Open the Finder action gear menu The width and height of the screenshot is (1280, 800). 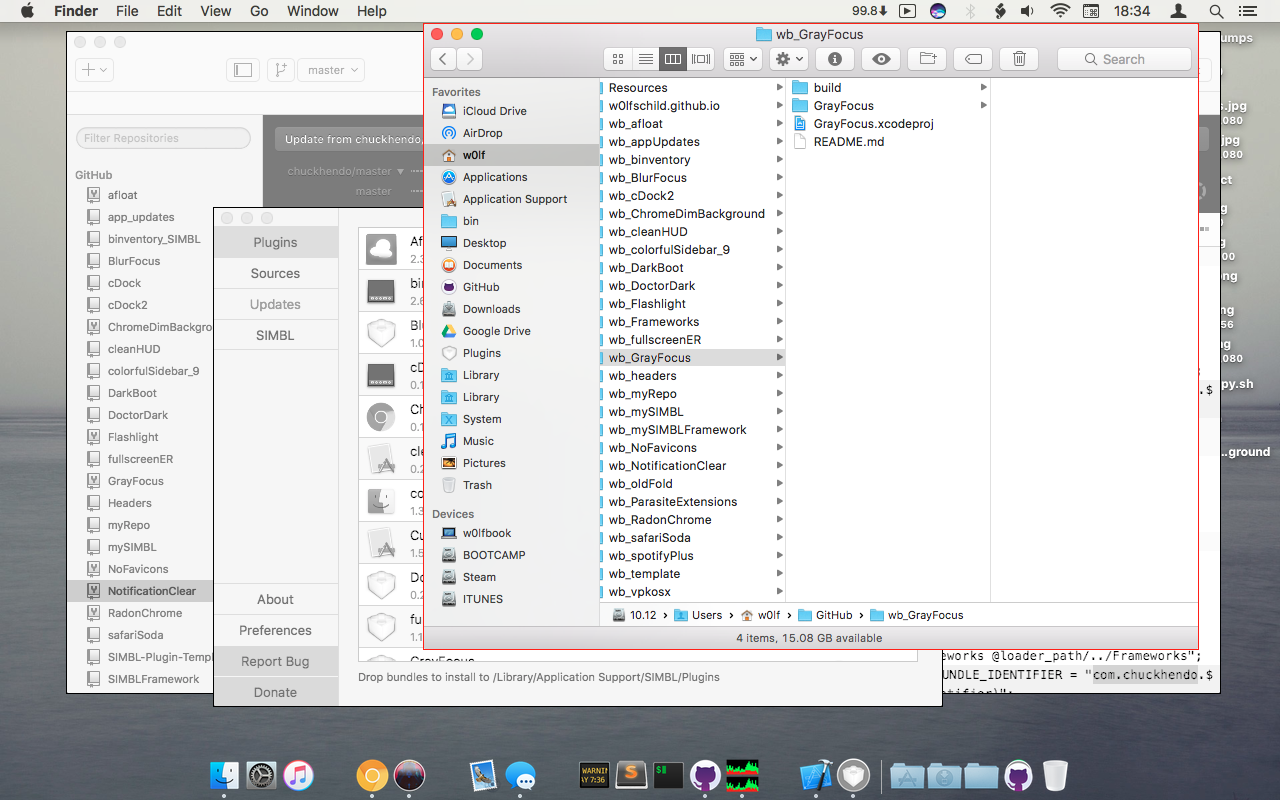pos(789,59)
